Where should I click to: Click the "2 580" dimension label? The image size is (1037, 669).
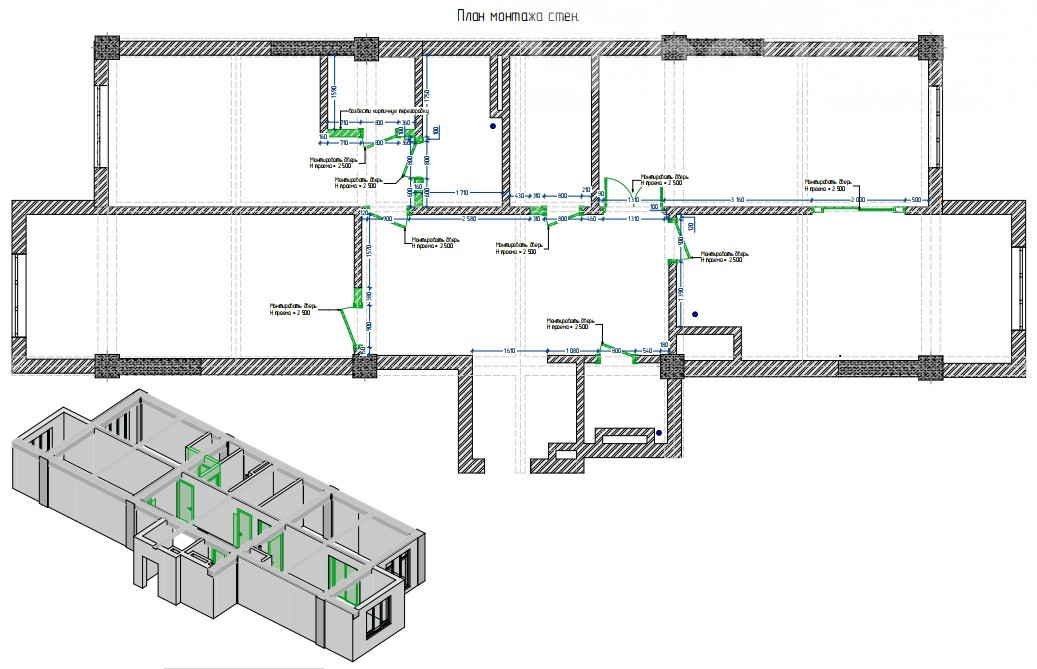click(x=468, y=217)
